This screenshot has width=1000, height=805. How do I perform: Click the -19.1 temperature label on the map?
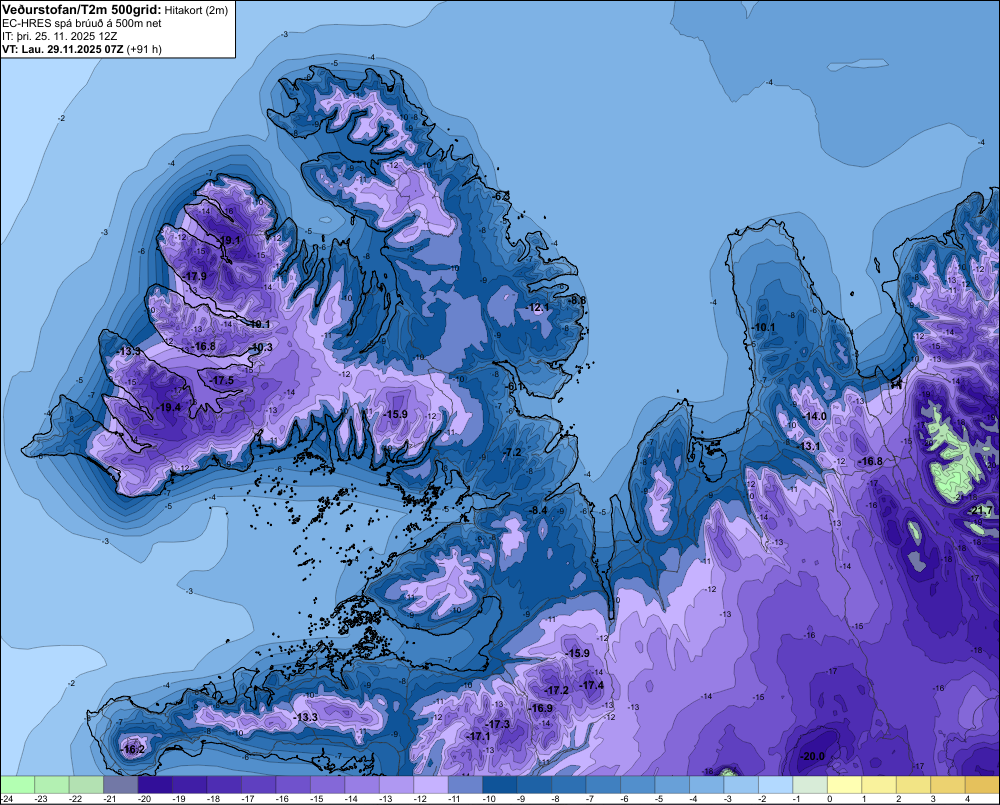pyautogui.click(x=228, y=240)
